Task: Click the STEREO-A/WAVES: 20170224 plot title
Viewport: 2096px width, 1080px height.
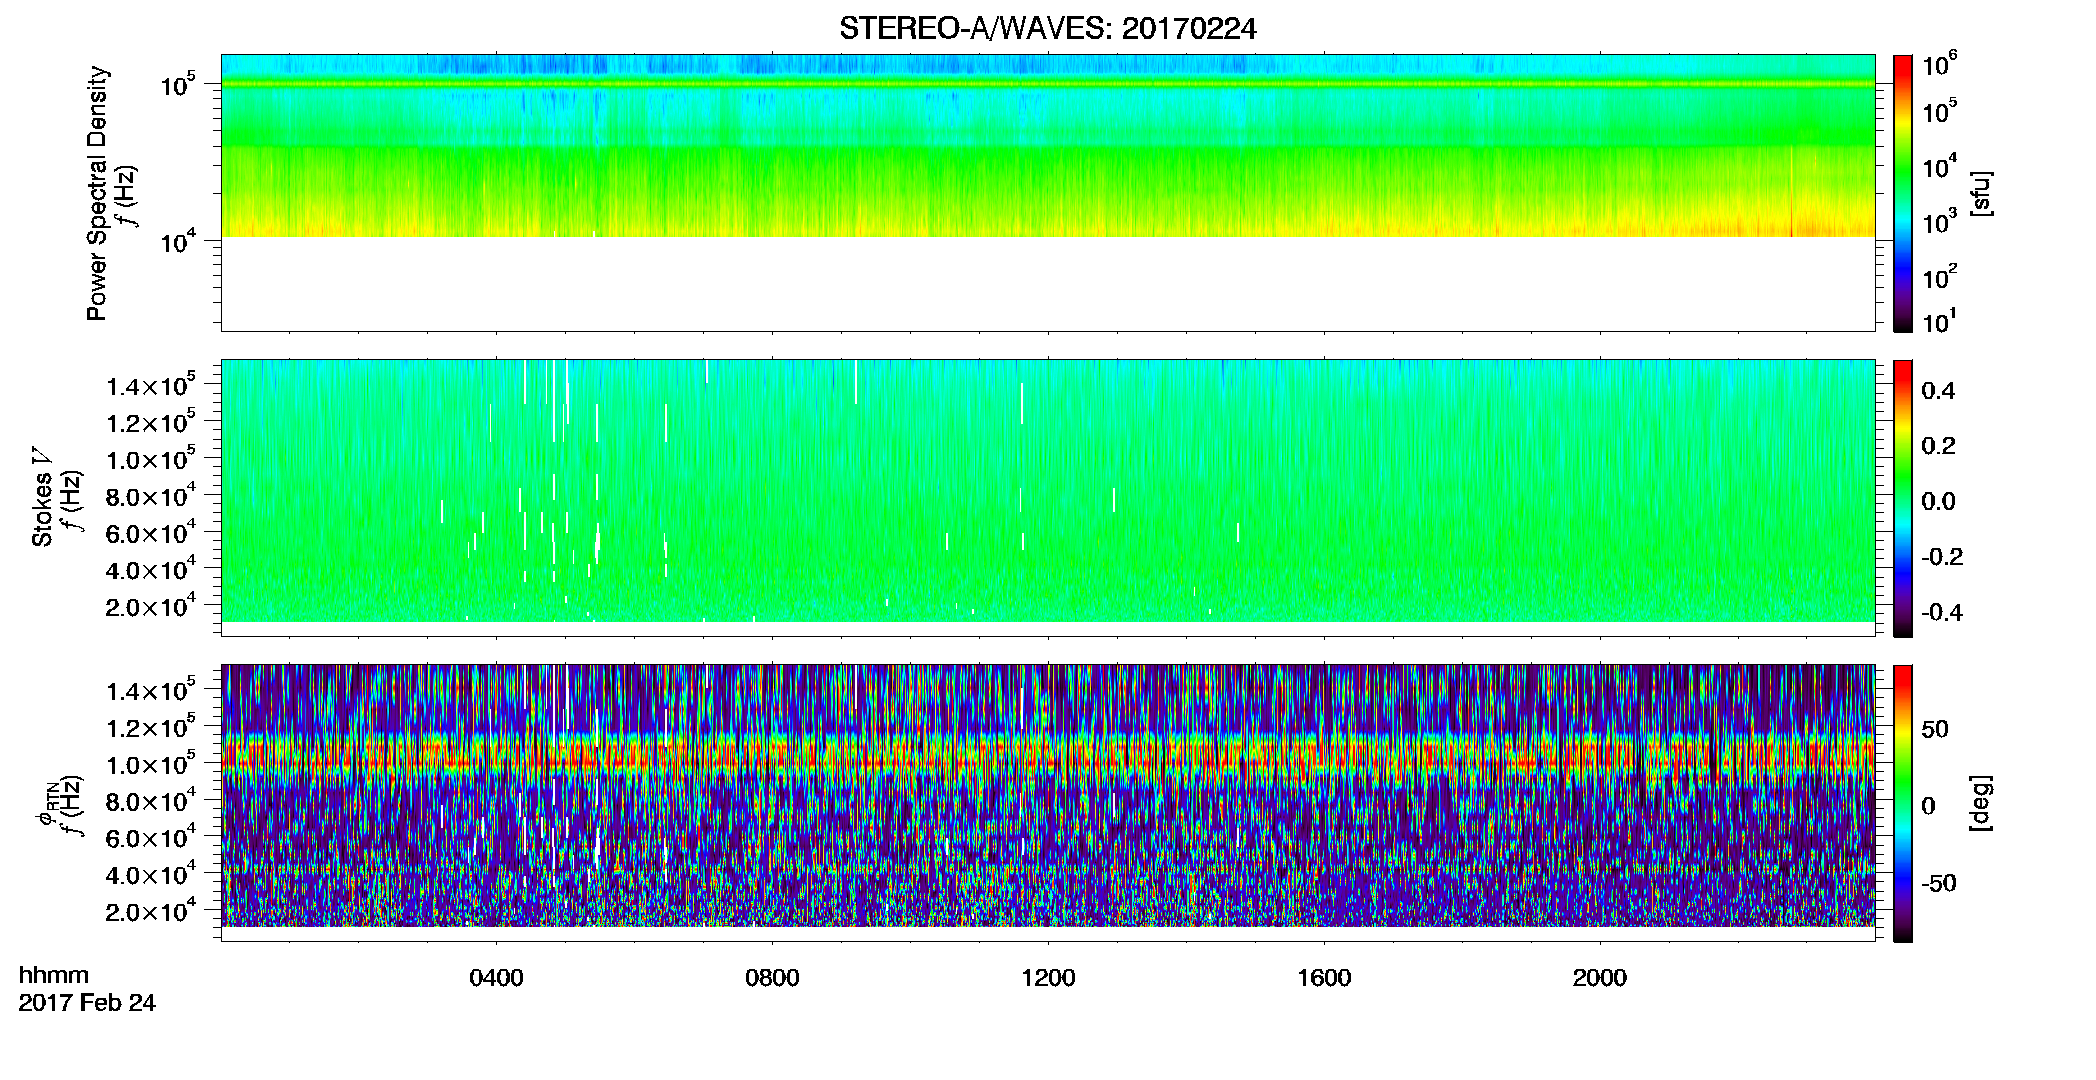Action: 1047,29
